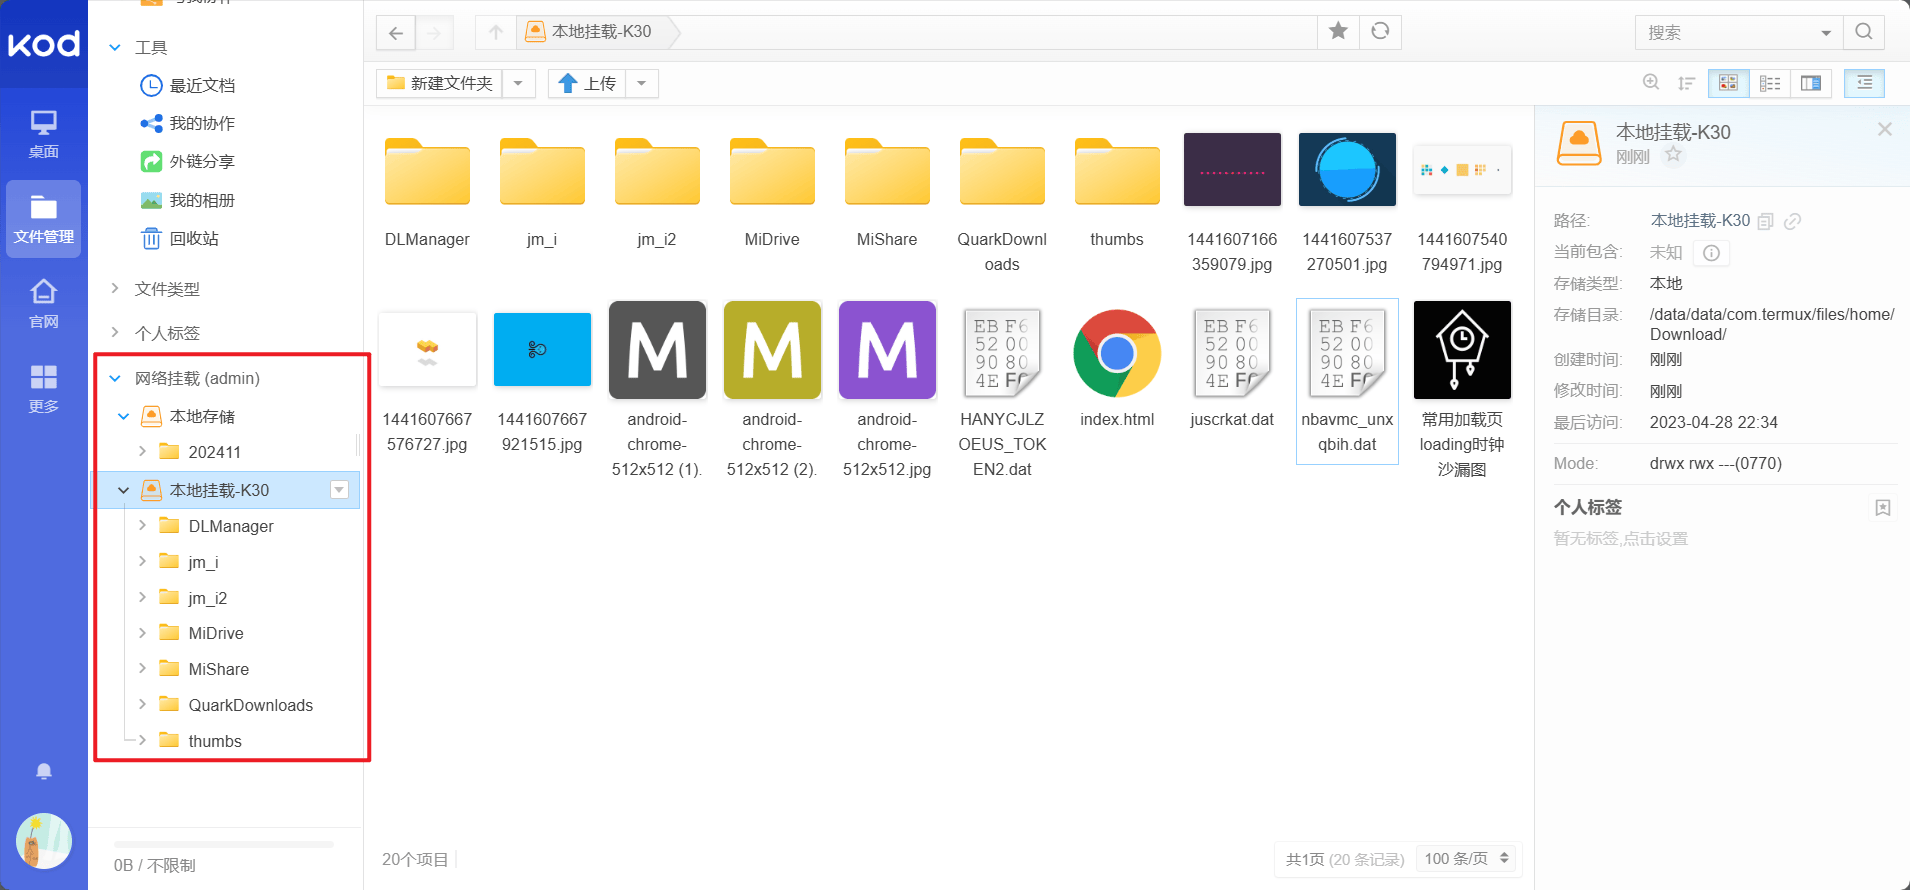Toggle the right info panel button
This screenshot has height=890, width=1910.
click(1864, 83)
